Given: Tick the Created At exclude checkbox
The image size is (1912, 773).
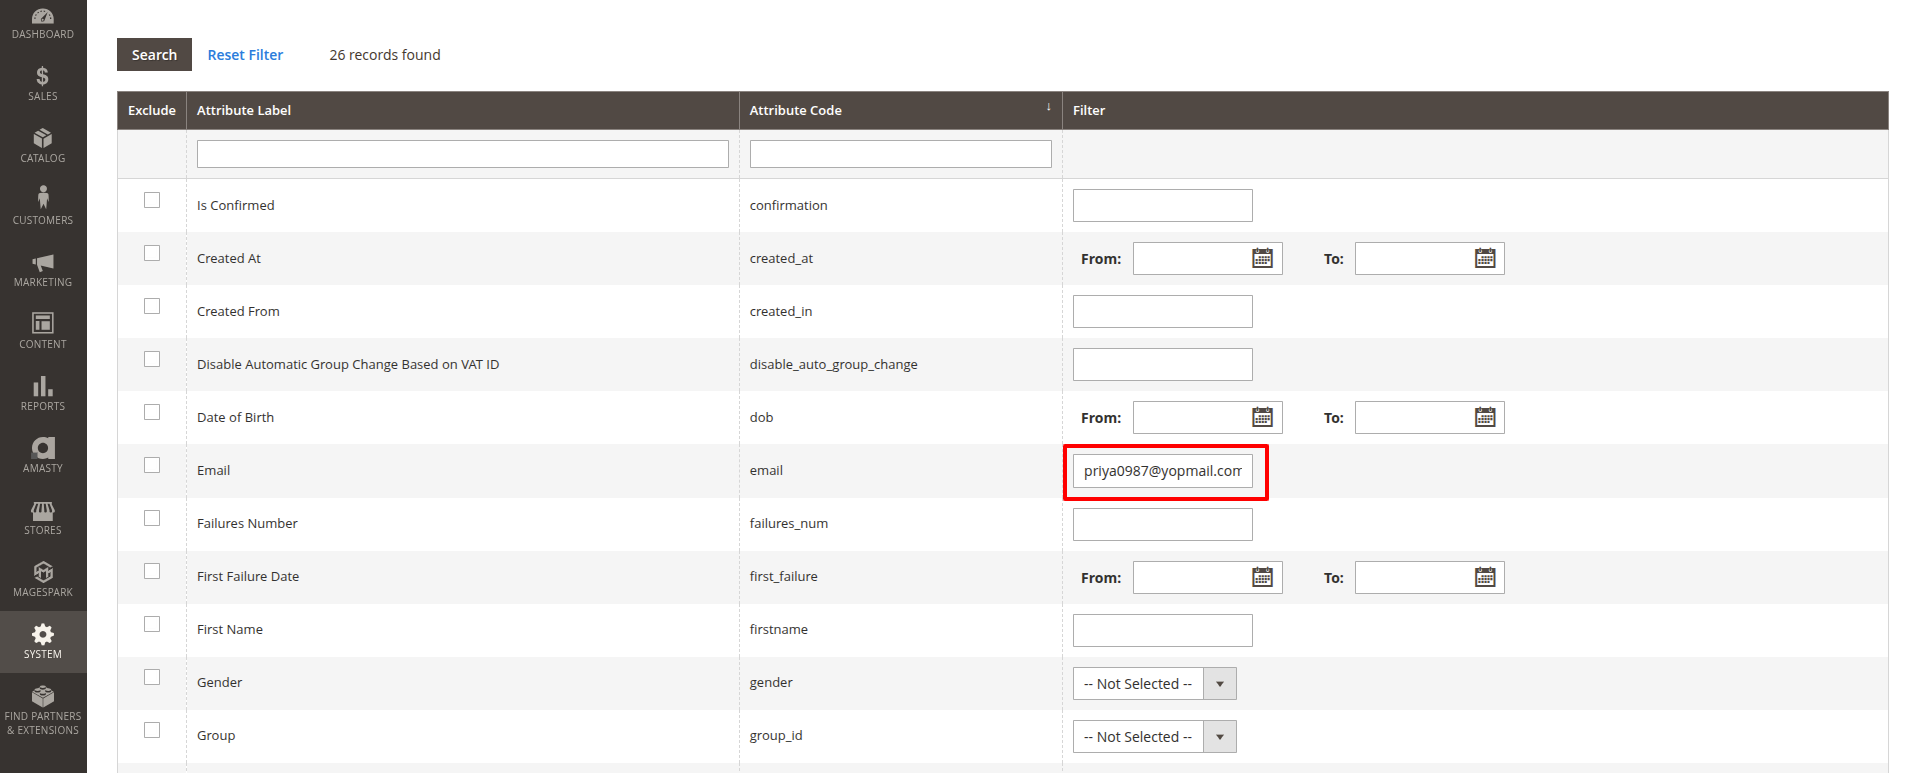Looking at the screenshot, I should [x=152, y=253].
